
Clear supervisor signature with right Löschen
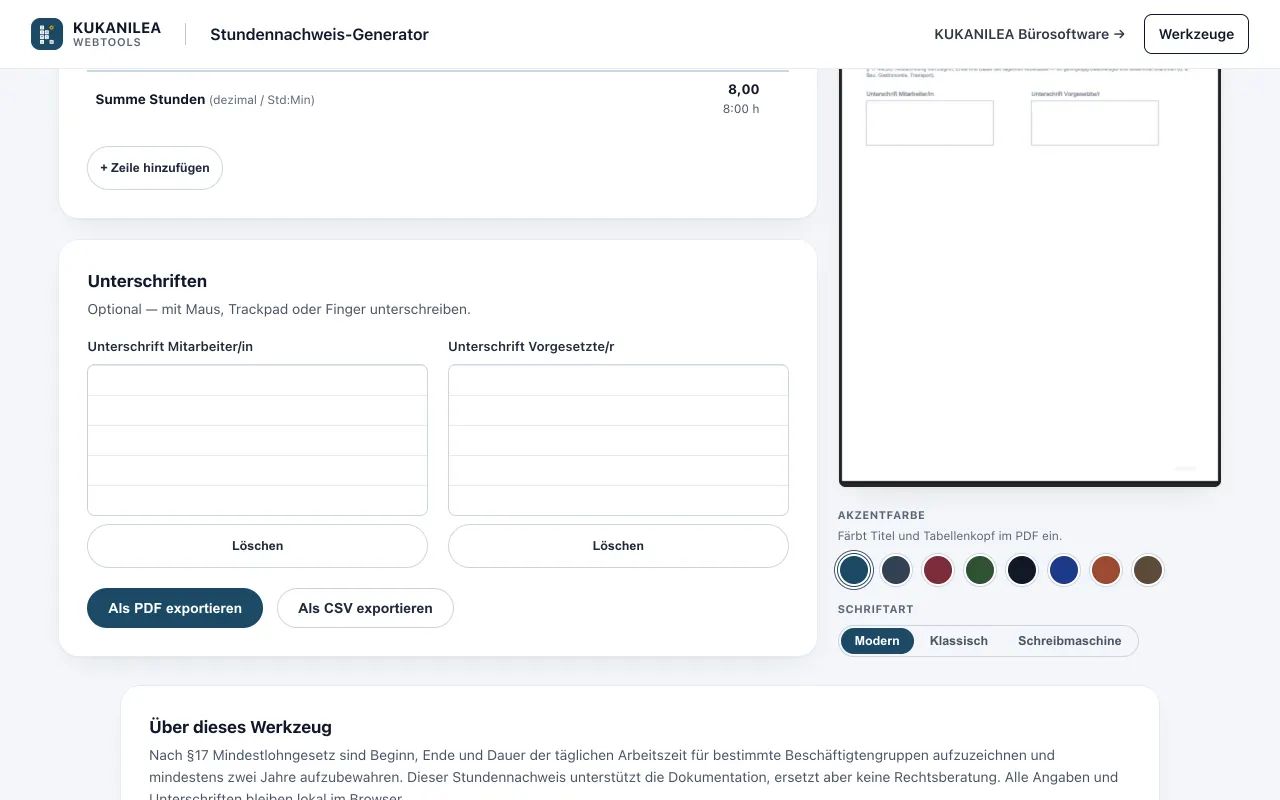click(618, 546)
